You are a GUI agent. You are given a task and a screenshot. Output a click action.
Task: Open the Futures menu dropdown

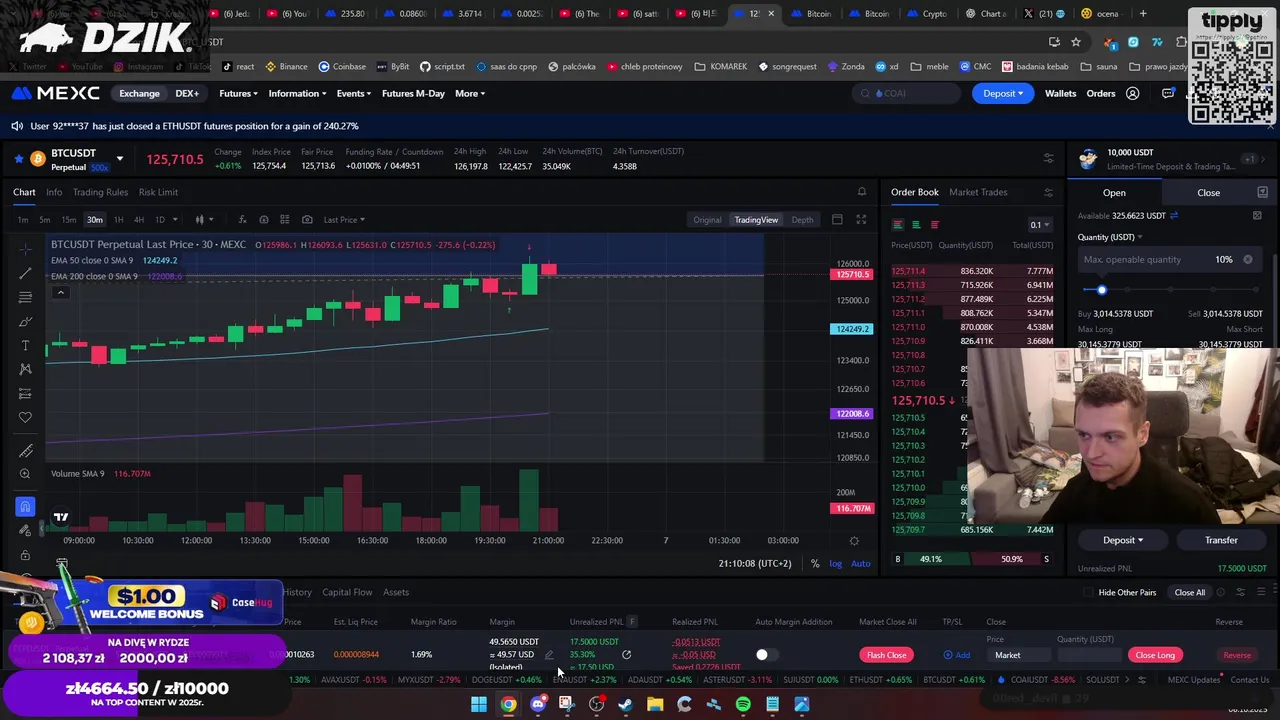(x=238, y=94)
